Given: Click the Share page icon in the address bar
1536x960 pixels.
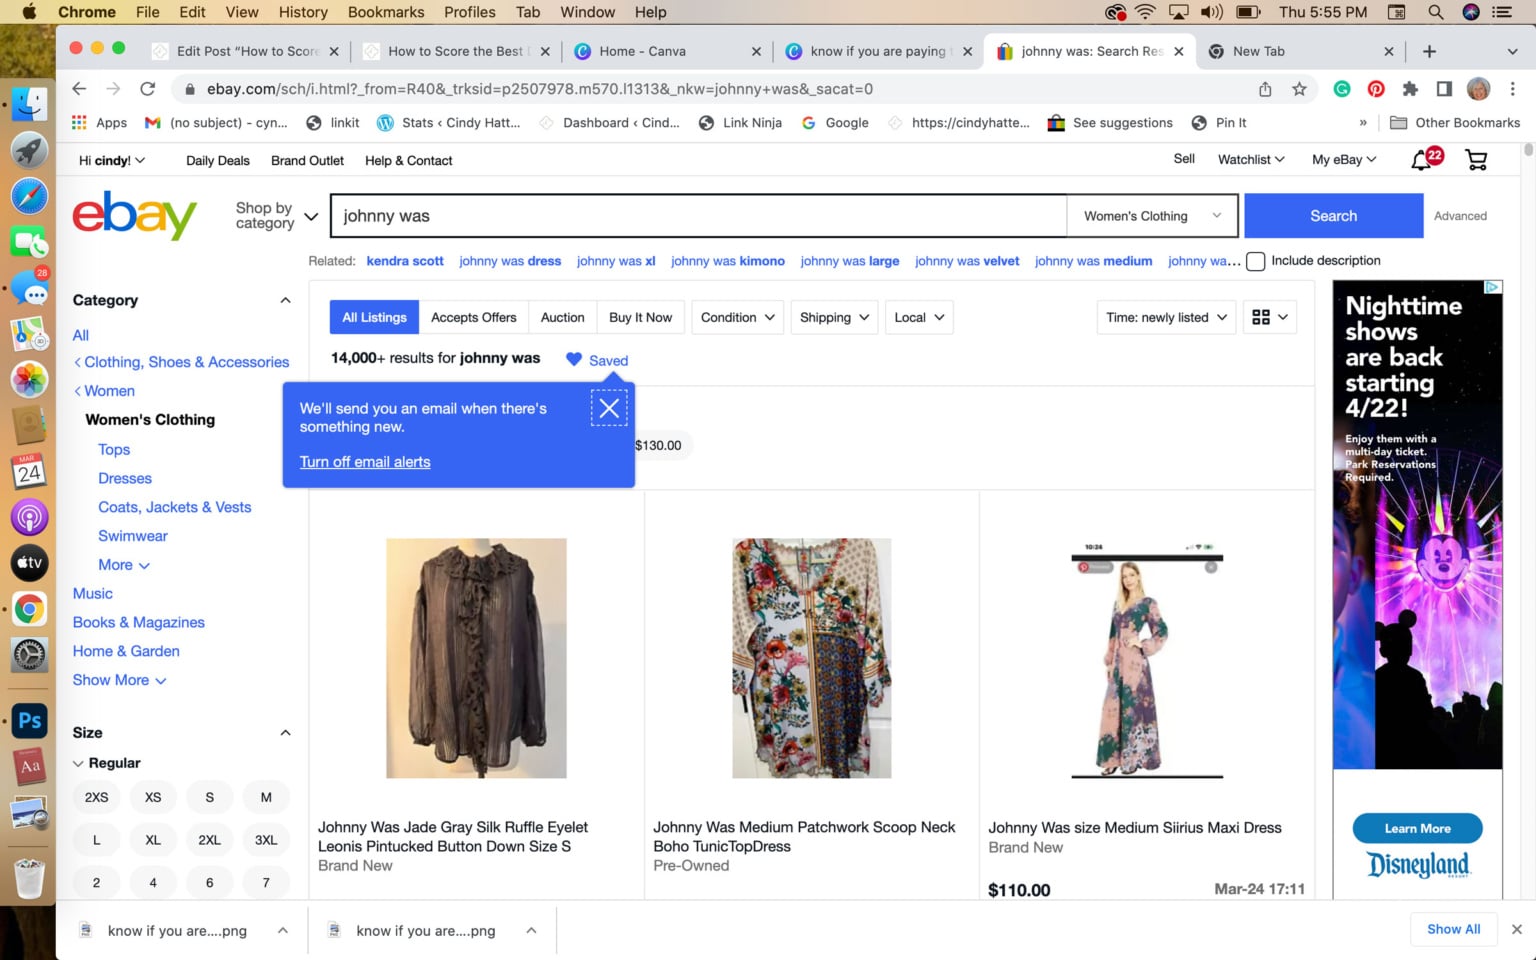Looking at the screenshot, I should coord(1265,89).
